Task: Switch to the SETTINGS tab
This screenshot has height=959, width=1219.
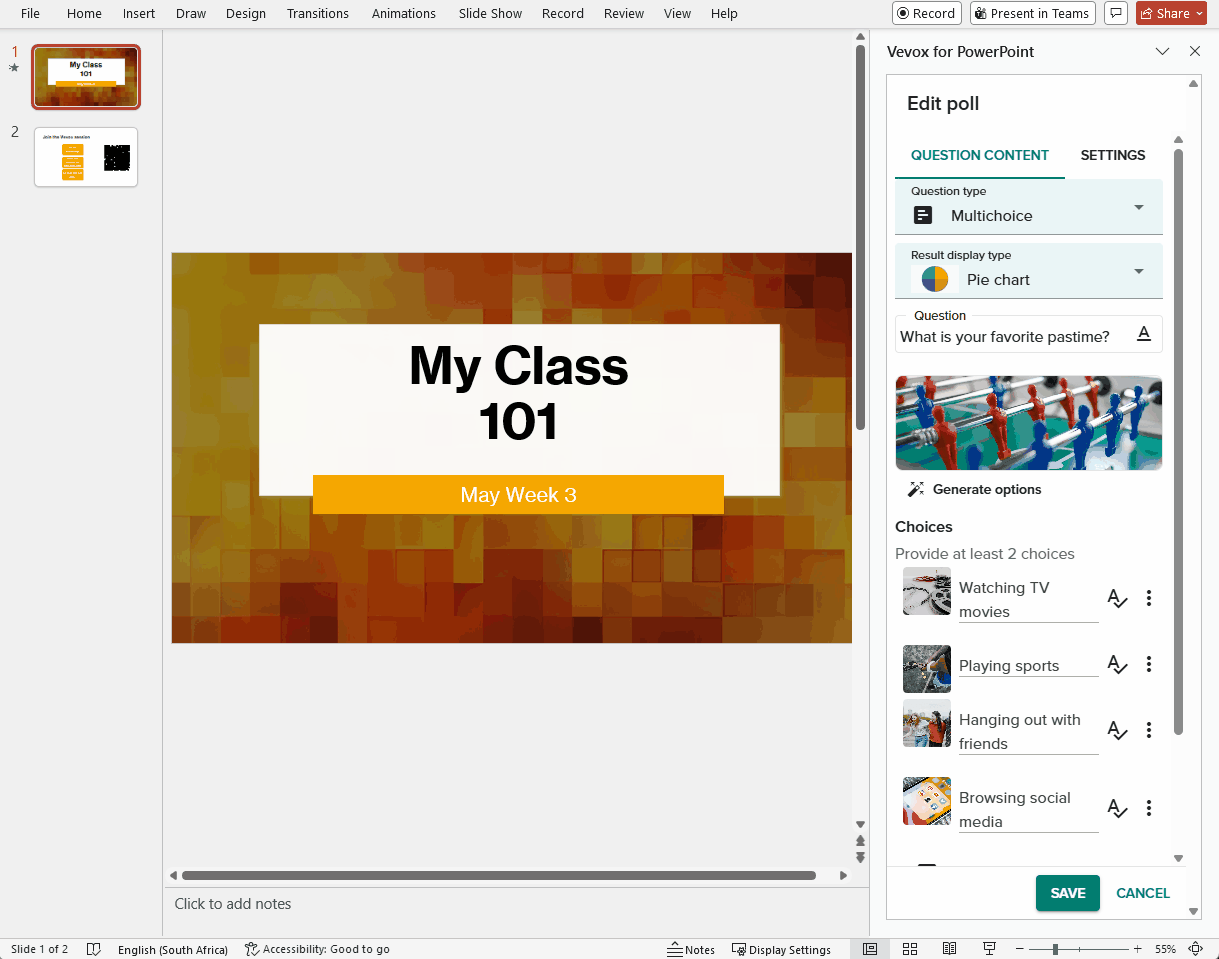Action: [x=1112, y=155]
